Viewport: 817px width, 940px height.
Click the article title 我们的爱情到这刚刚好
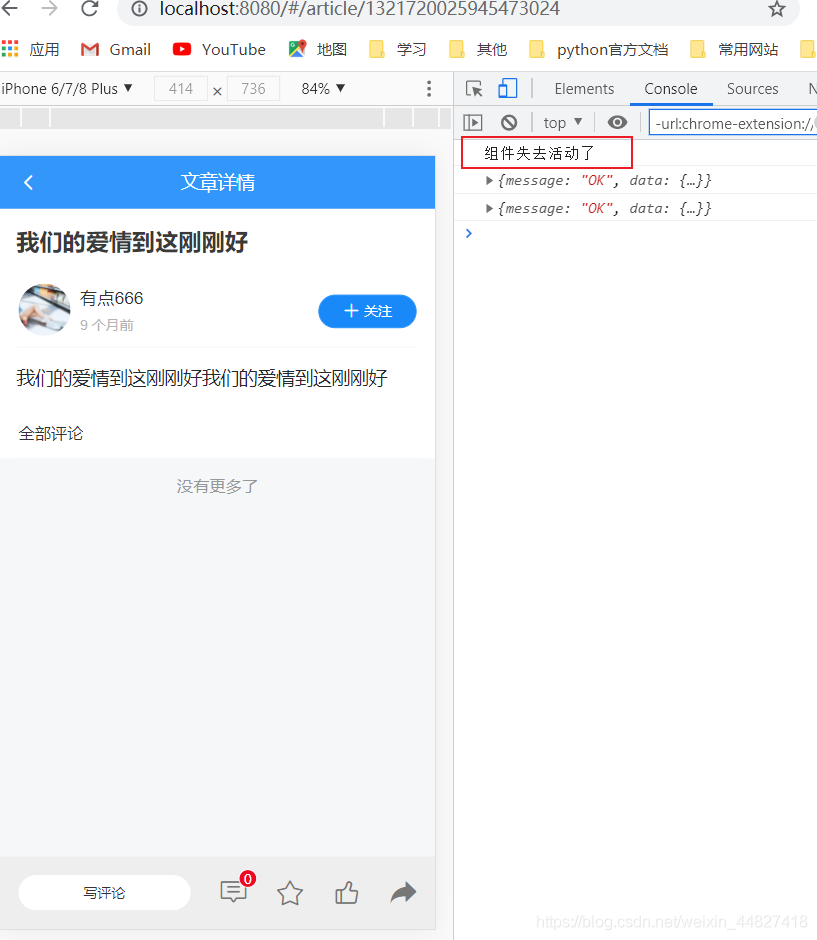132,243
